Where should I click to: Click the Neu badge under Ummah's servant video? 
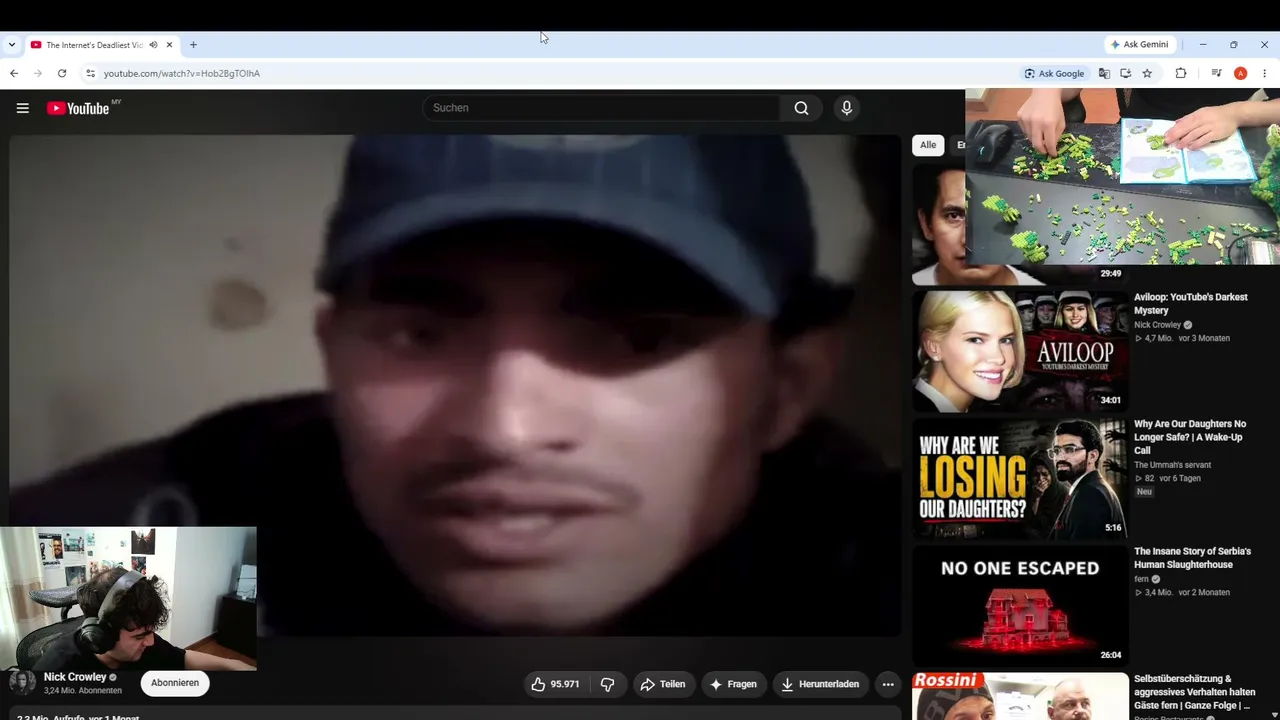pos(1144,492)
